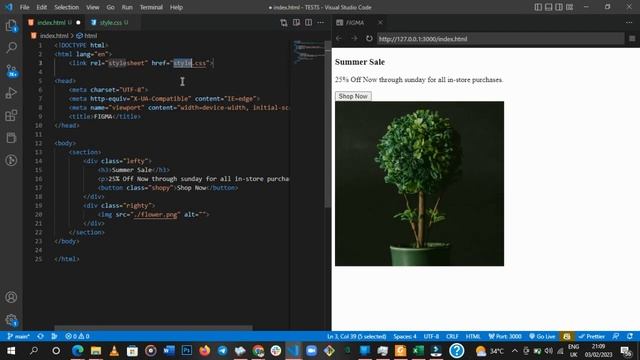Go forward in the preview browser
This screenshot has width=640, height=360.
click(354, 38)
